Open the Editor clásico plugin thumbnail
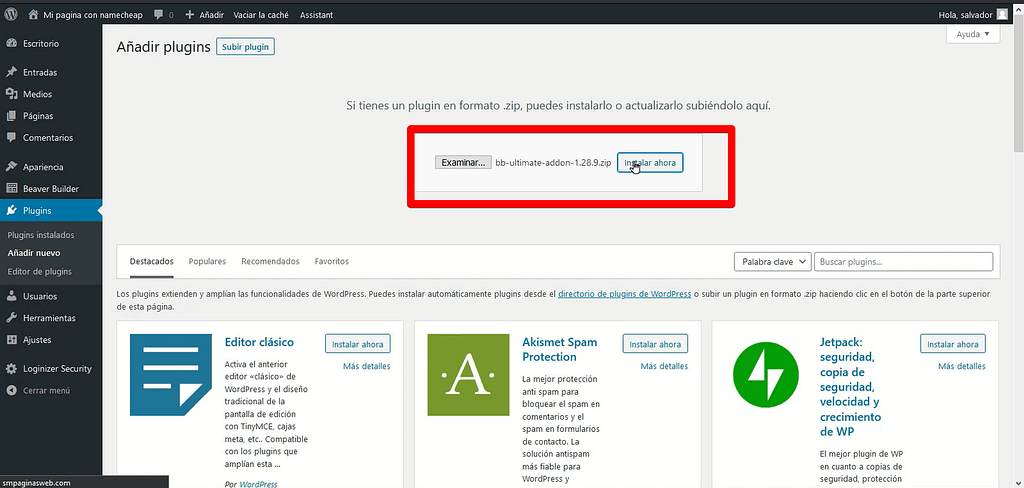This screenshot has height=488, width=1024. coord(170,375)
